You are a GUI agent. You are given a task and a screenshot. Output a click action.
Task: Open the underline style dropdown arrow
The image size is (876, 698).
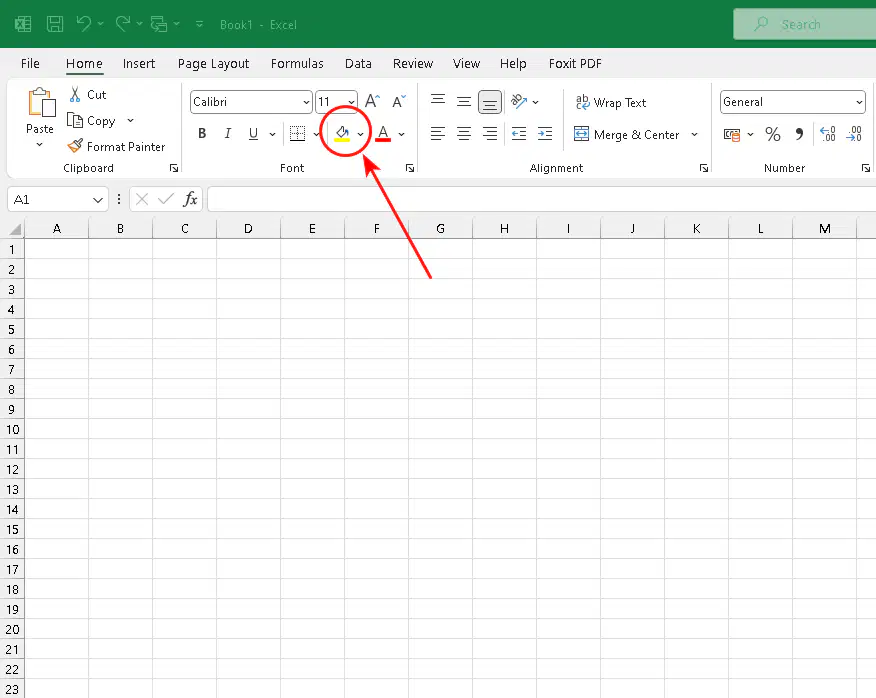273,134
